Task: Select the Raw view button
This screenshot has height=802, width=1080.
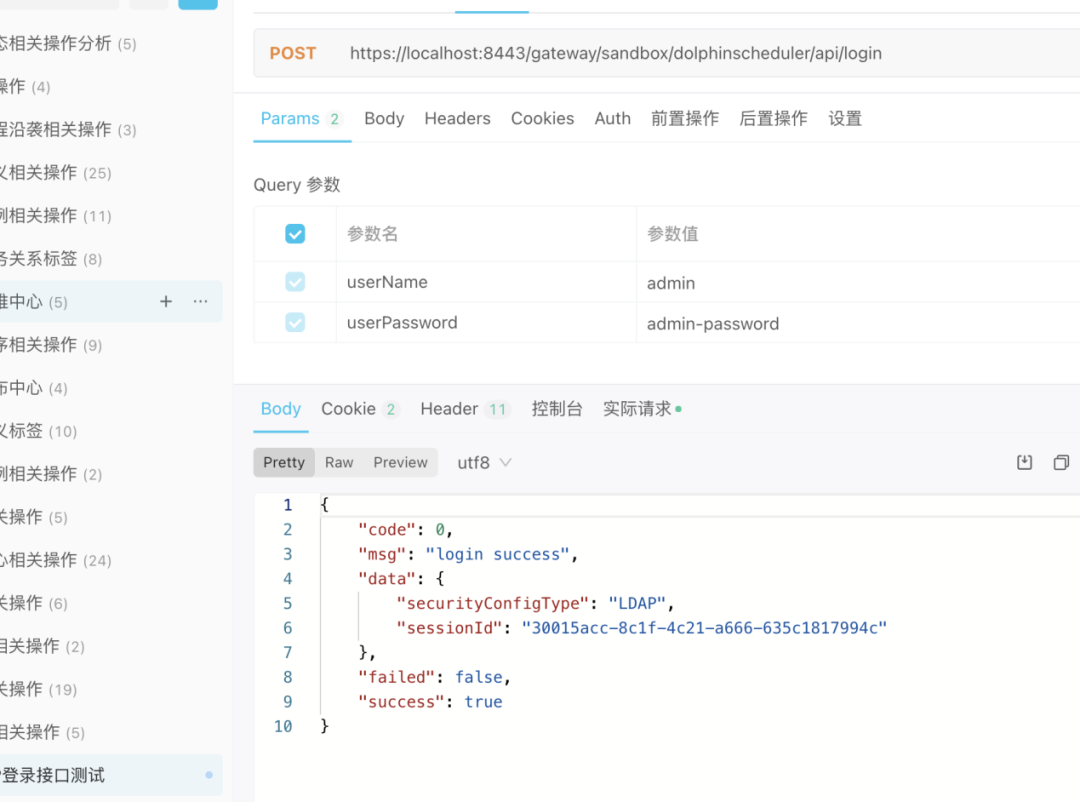Action: coord(339,462)
